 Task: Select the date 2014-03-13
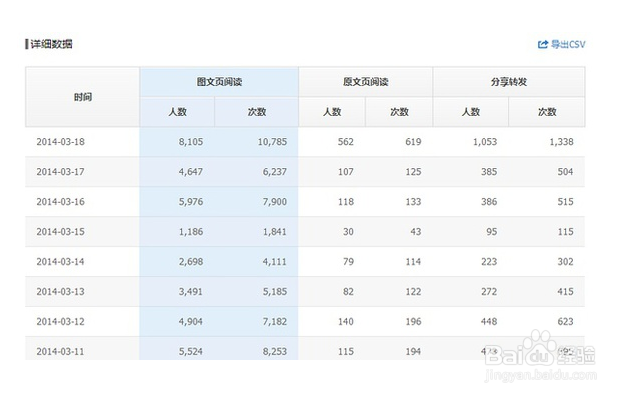coord(61,292)
